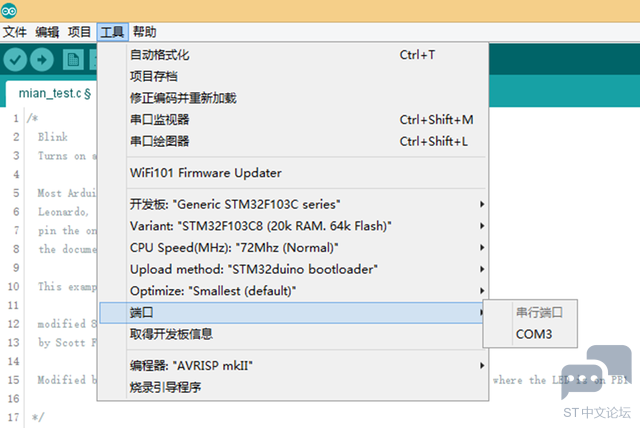Click the Arduino logo in title bar
Viewport: 640px width, 428px height.
click(x=9, y=11)
